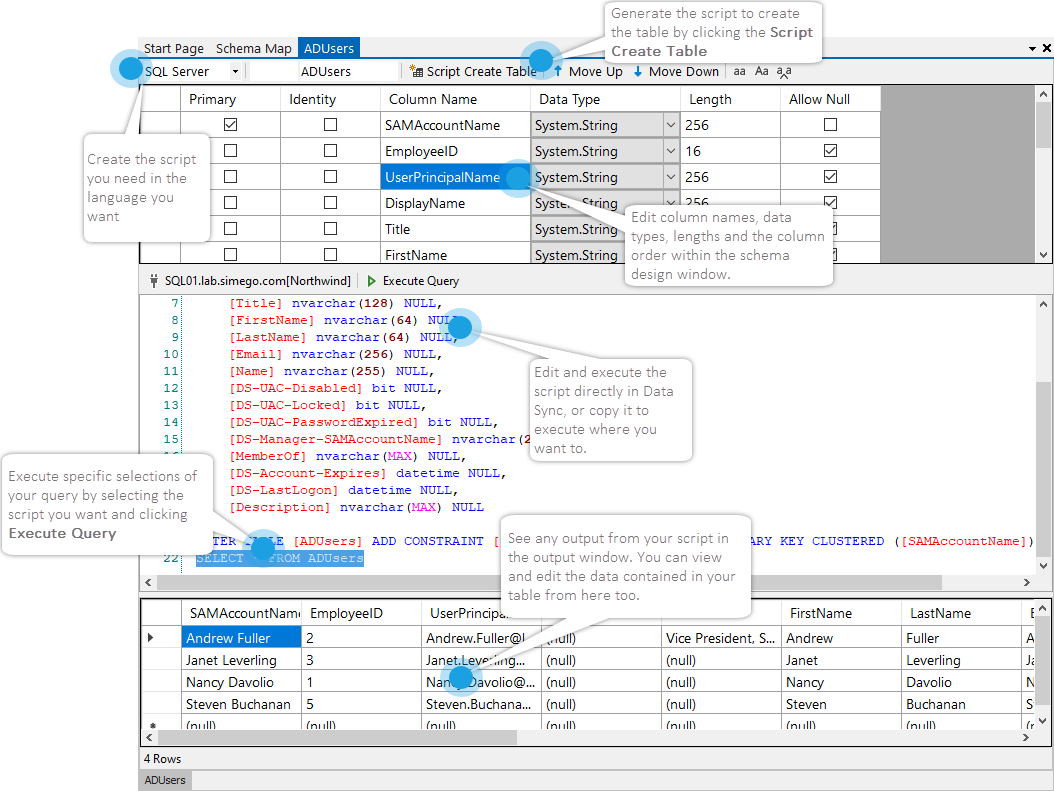Open Data Type dropdown for UserPrincipalName

coord(670,177)
